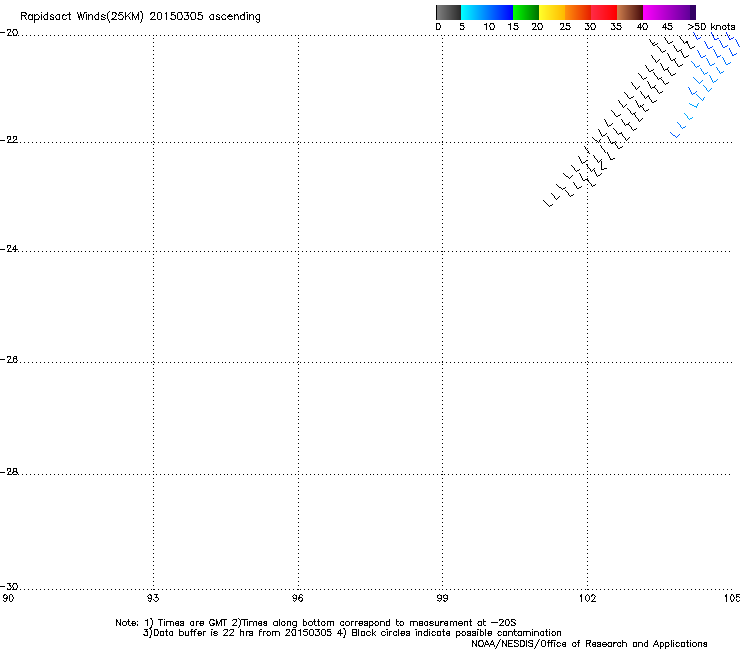Click the longitude label '102'
This screenshot has height=650, width=740.
587,598
